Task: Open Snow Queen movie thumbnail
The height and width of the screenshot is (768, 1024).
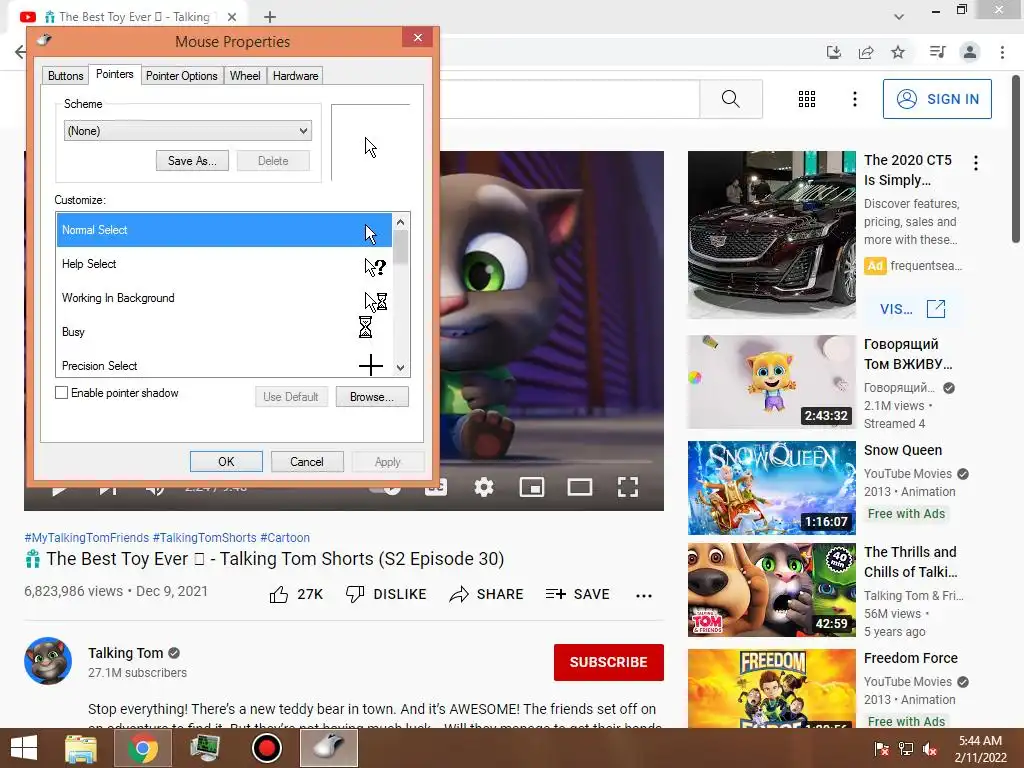Action: pos(771,488)
